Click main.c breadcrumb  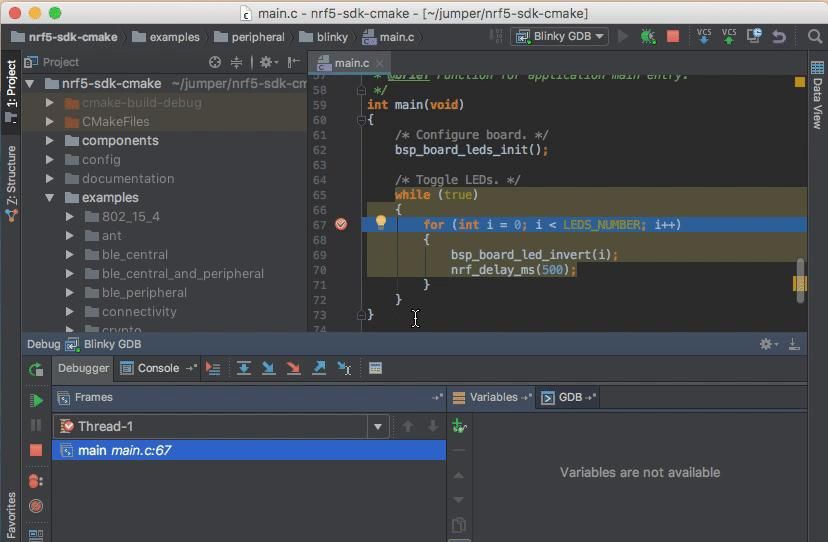click(x=389, y=37)
